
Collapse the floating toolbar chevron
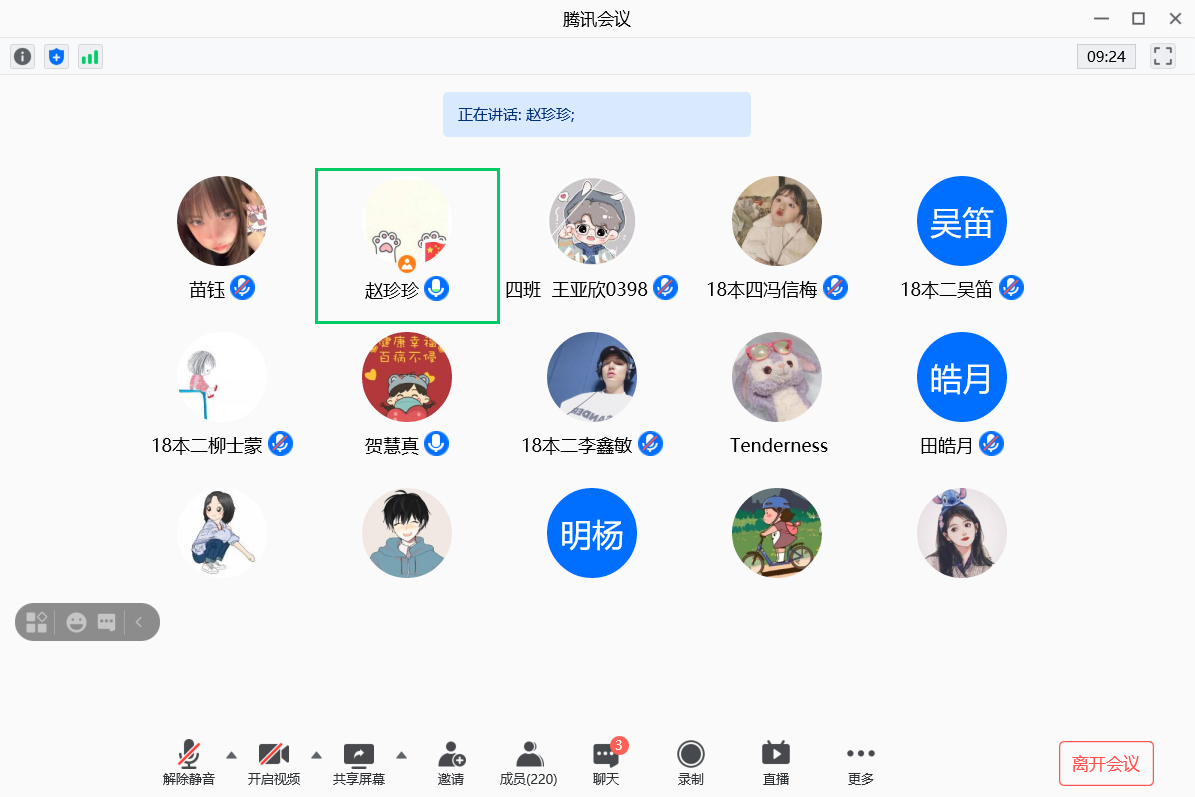(x=139, y=622)
